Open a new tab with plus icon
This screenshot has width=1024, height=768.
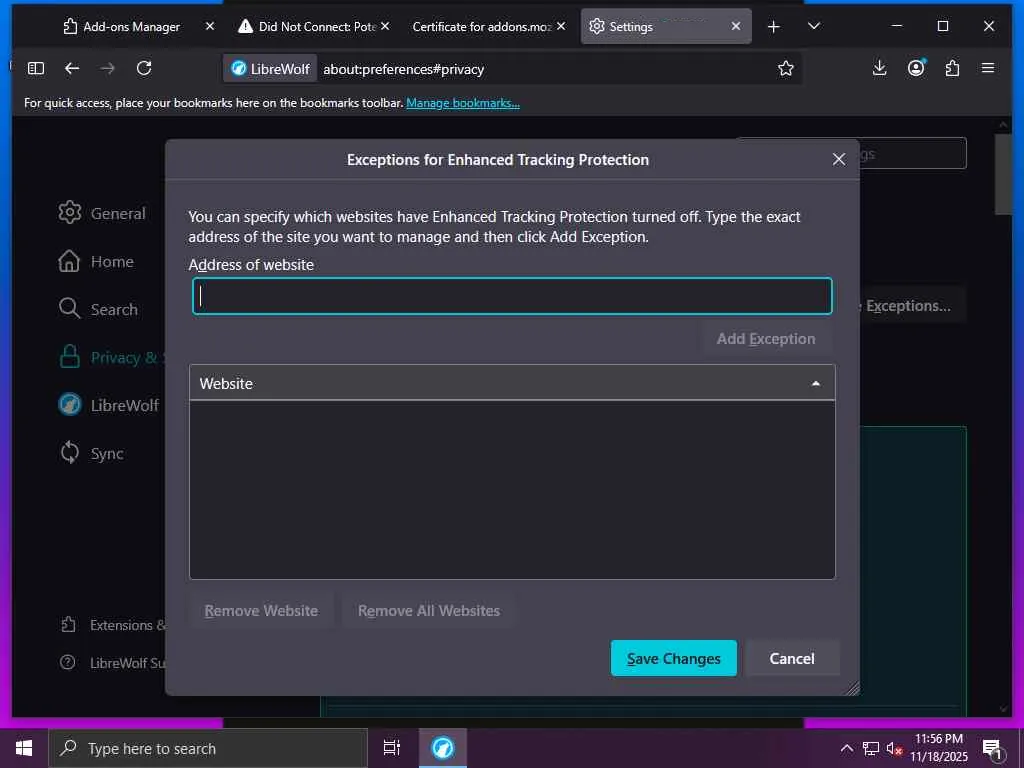(774, 26)
